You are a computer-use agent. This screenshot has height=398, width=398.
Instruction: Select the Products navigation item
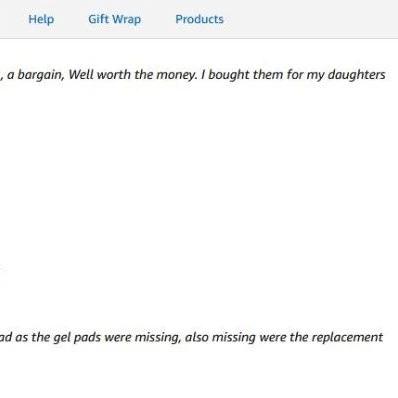(x=199, y=19)
